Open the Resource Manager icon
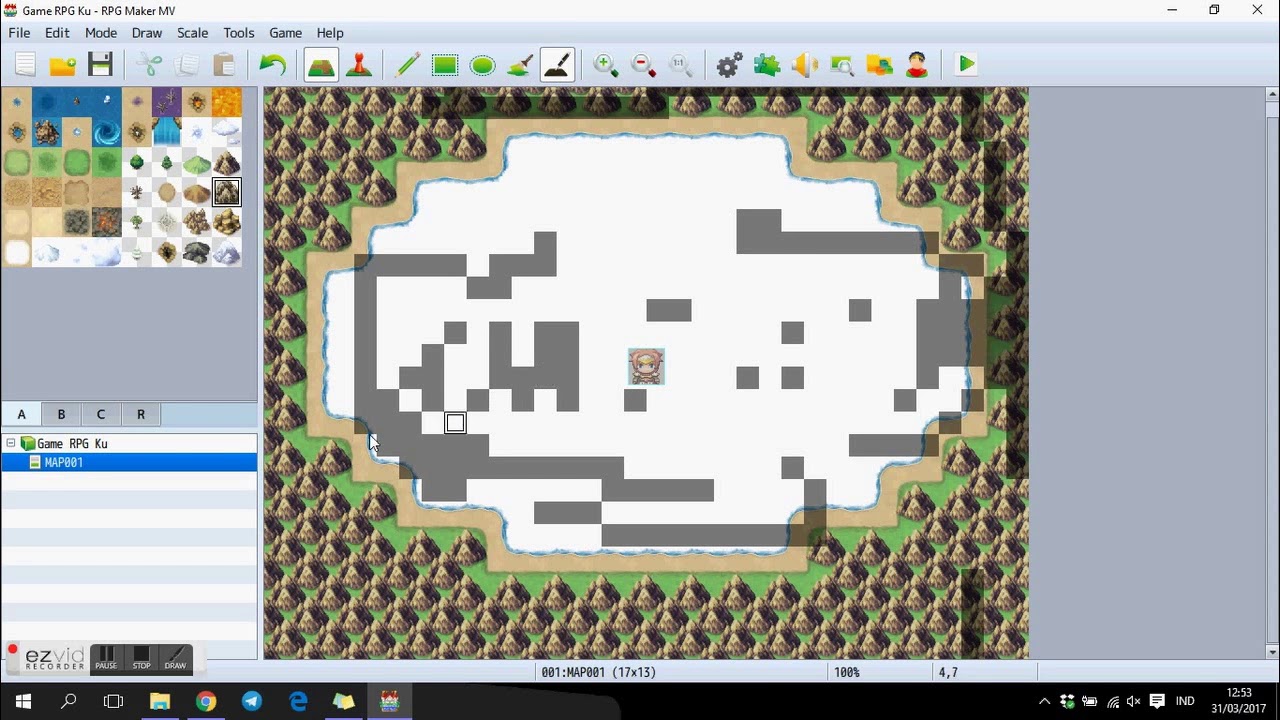The height and width of the screenshot is (720, 1280). pyautogui.click(x=879, y=65)
